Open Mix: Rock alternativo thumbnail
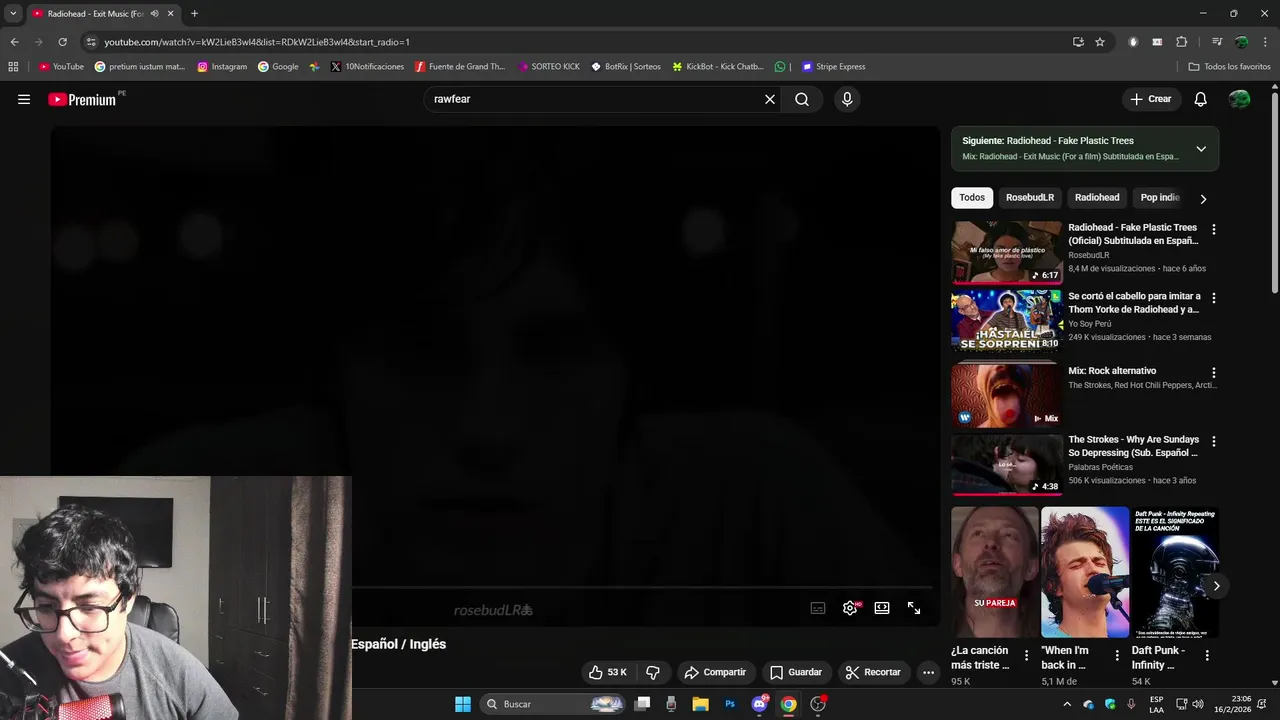 (1006, 395)
